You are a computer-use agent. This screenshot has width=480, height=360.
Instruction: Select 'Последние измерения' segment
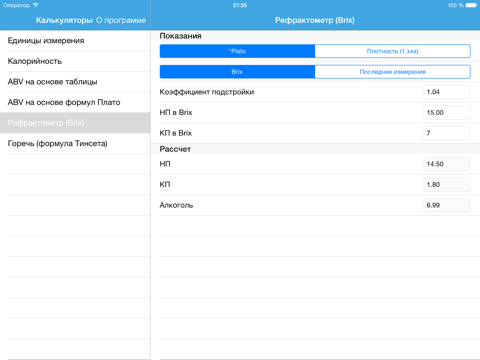tap(393, 72)
